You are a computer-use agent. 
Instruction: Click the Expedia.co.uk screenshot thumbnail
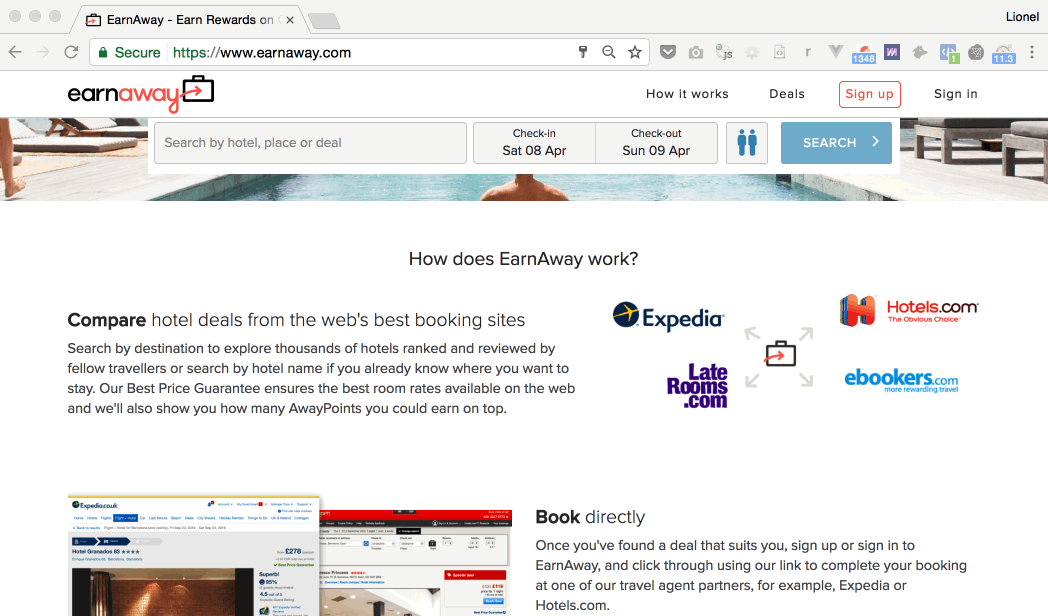tap(194, 555)
